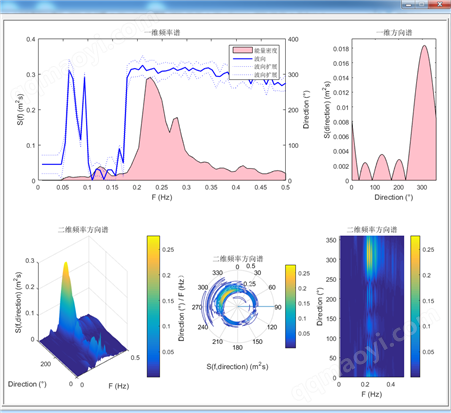Click the 二维频率方向谱 title above the polar plot
Screen dimensions: 451x413
point(238,258)
